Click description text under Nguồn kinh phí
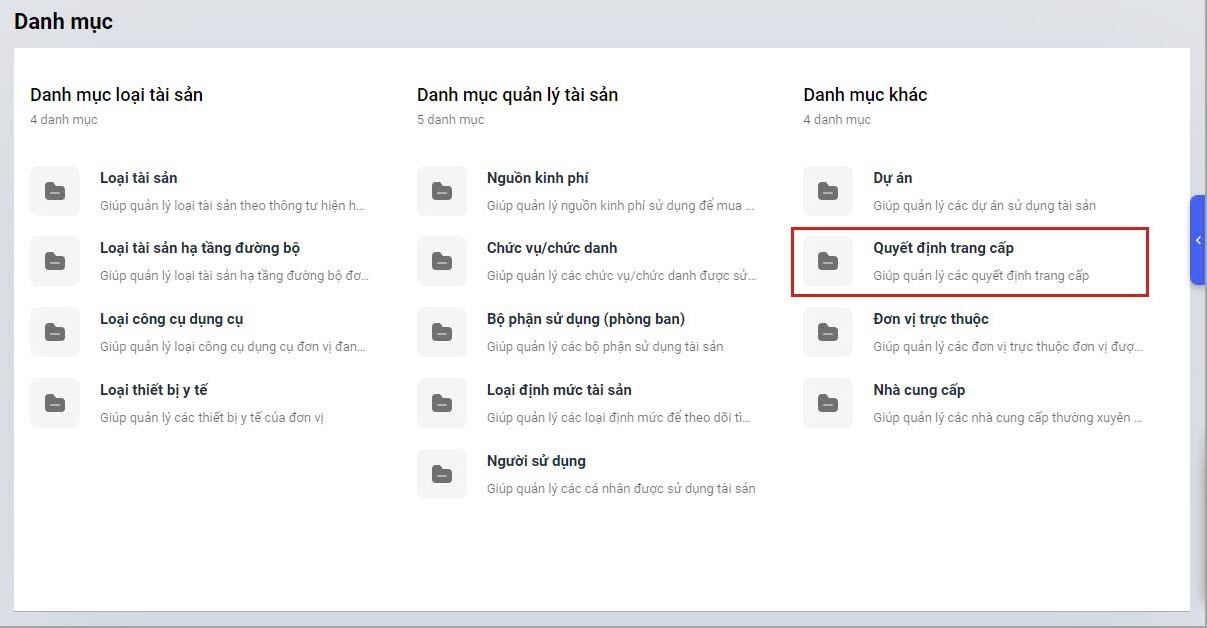The height and width of the screenshot is (628, 1207). tap(620, 206)
